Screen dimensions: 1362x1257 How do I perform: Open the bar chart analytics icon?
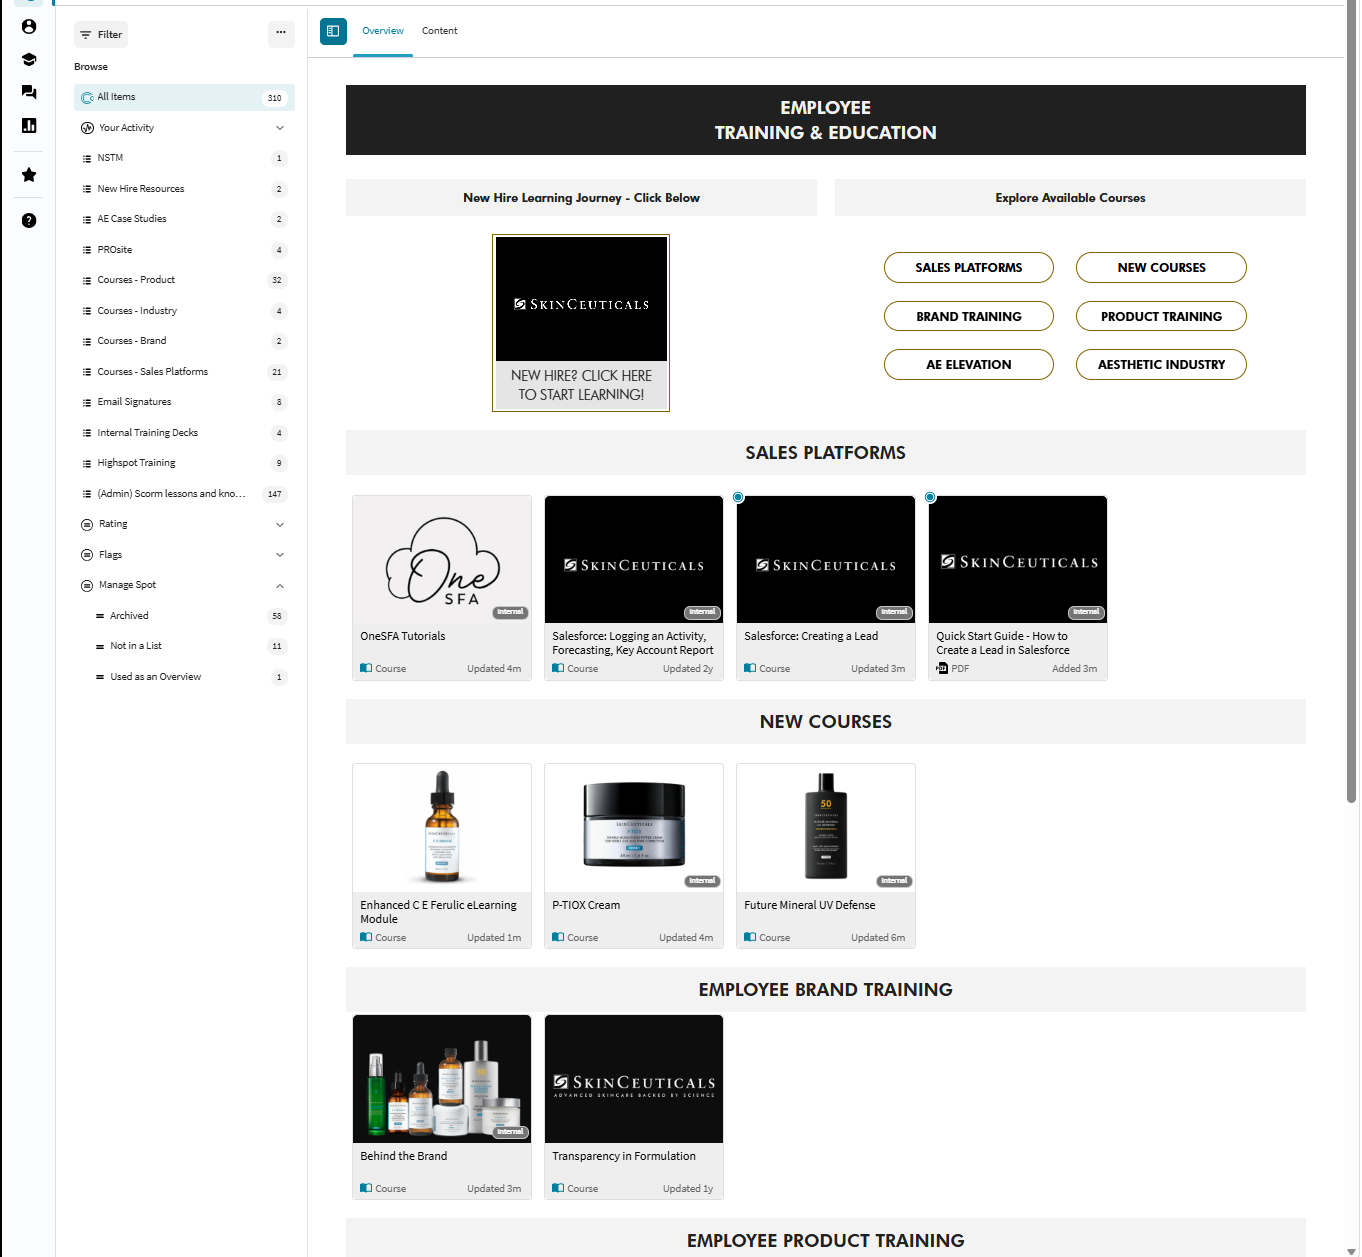point(29,125)
